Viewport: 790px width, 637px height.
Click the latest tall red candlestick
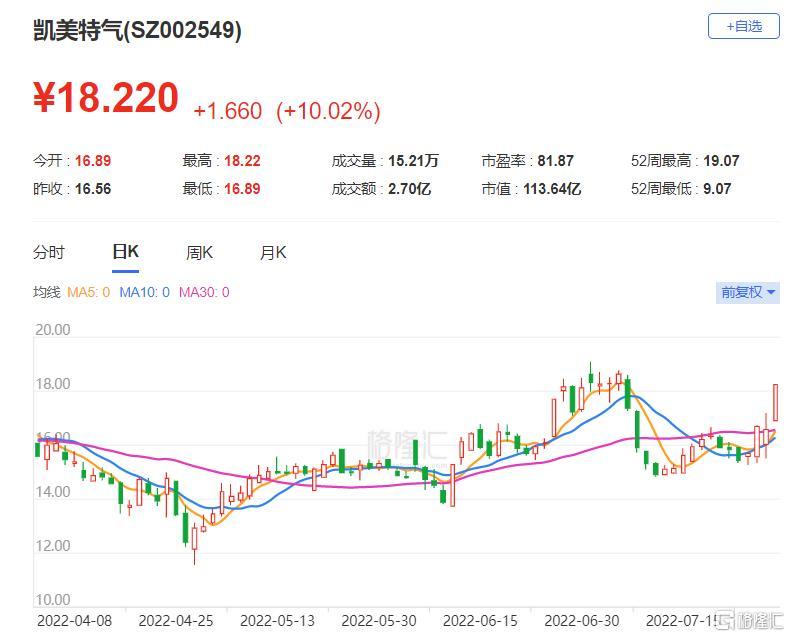click(775, 402)
